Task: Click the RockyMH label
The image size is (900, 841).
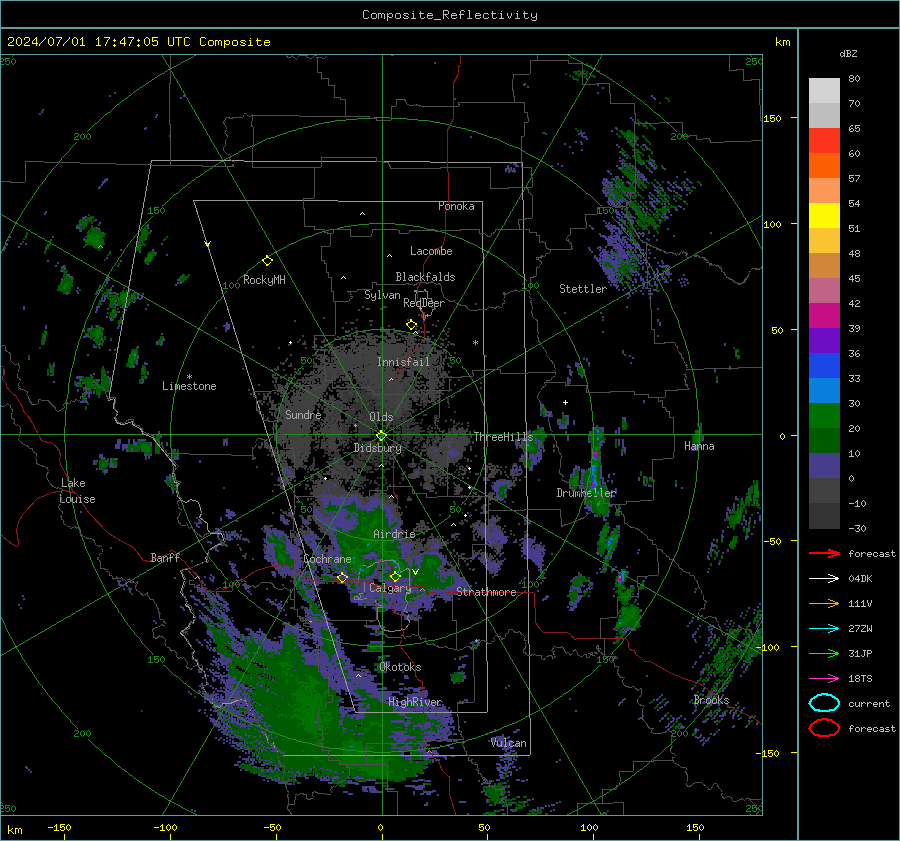Action: pos(264,280)
